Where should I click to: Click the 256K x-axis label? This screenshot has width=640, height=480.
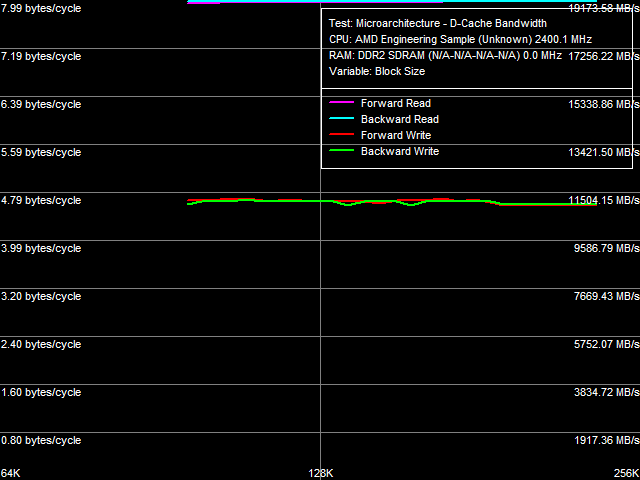(x=626, y=472)
